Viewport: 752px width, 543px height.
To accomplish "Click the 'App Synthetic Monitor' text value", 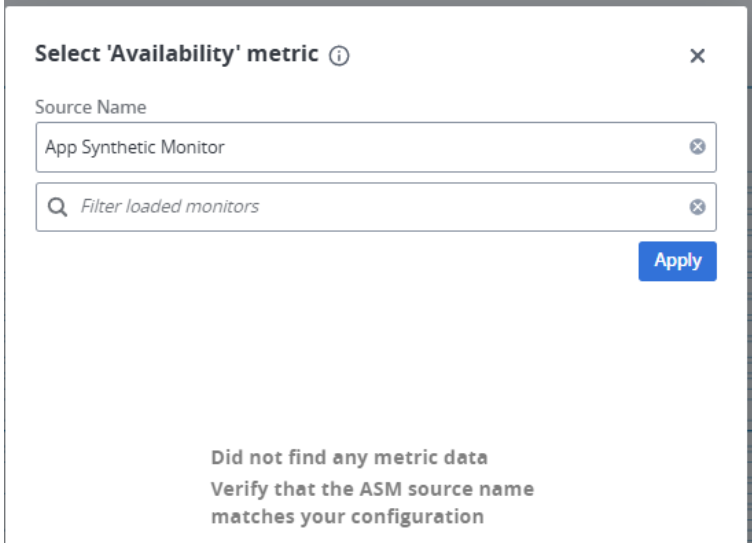I will [x=135, y=147].
